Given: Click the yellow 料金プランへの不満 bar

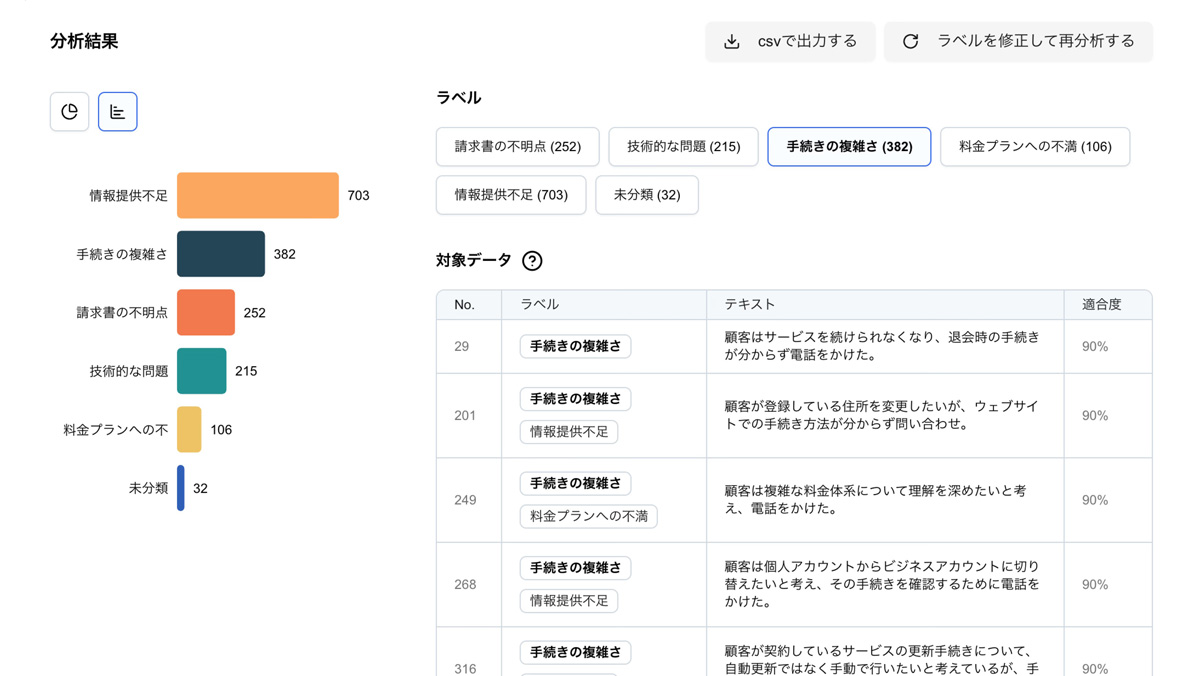Looking at the screenshot, I should [189, 430].
